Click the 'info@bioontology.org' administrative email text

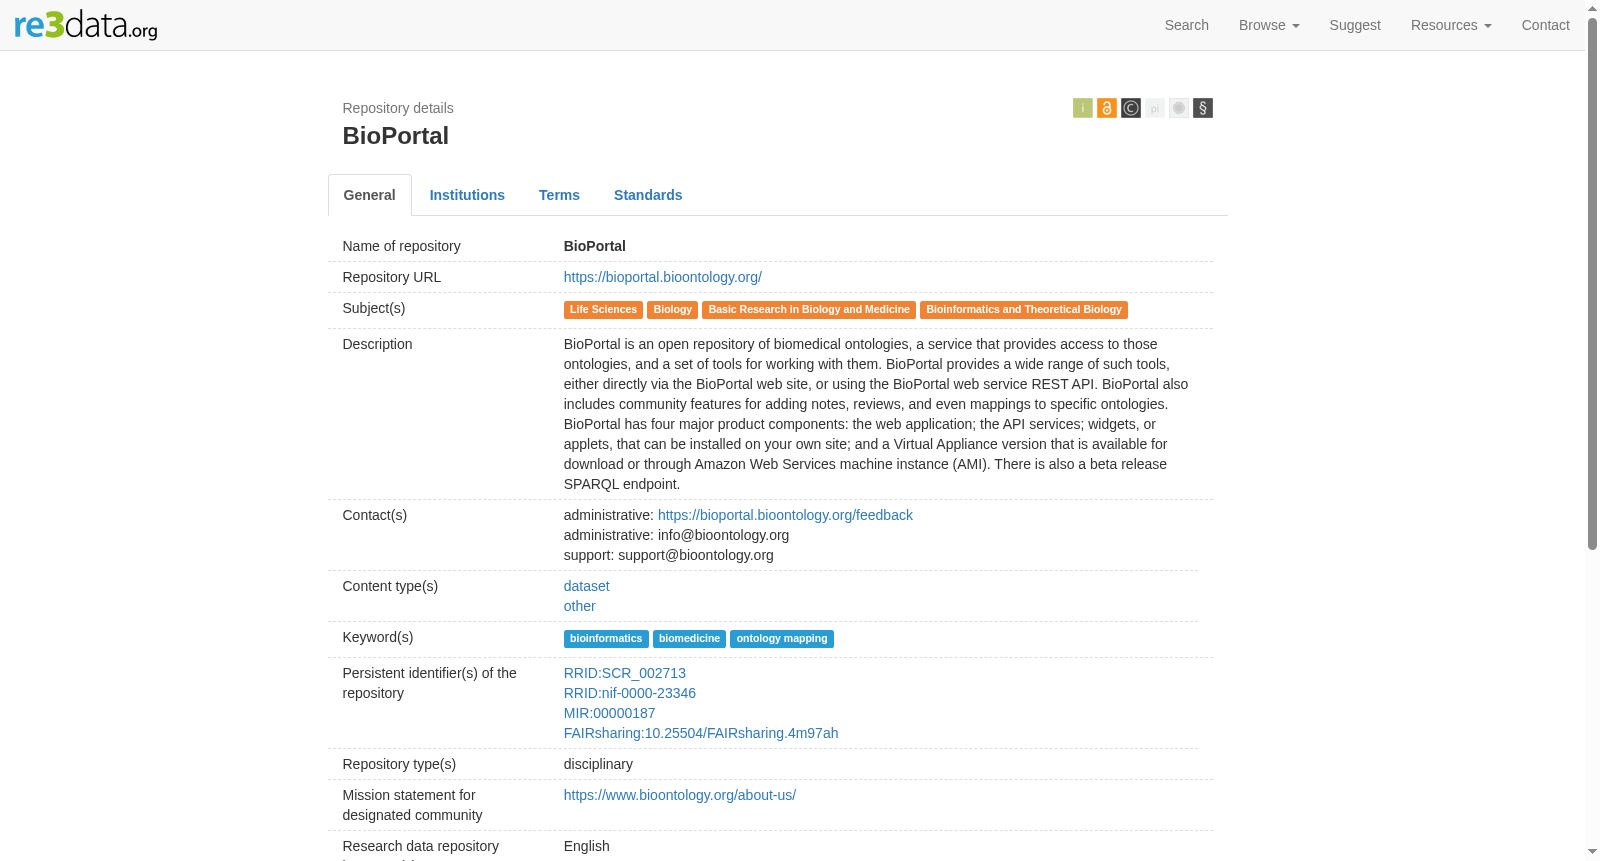pos(724,535)
